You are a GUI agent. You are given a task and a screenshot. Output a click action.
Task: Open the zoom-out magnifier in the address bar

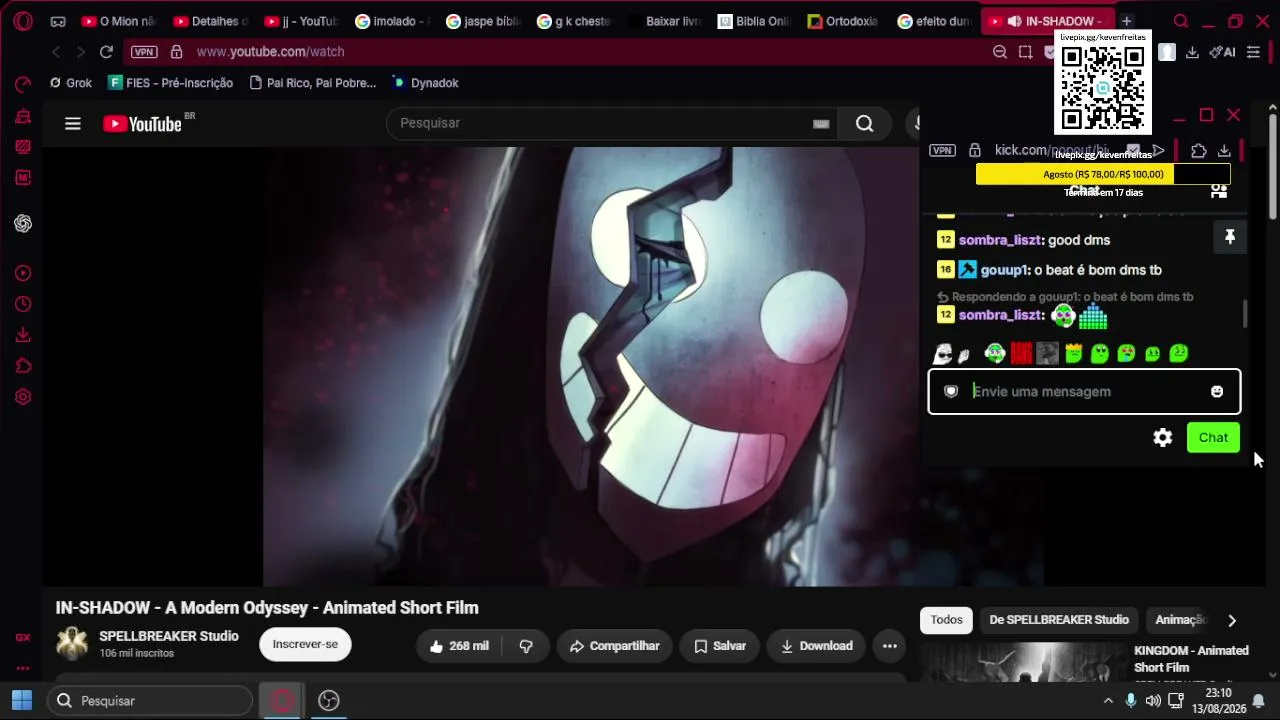(1000, 52)
